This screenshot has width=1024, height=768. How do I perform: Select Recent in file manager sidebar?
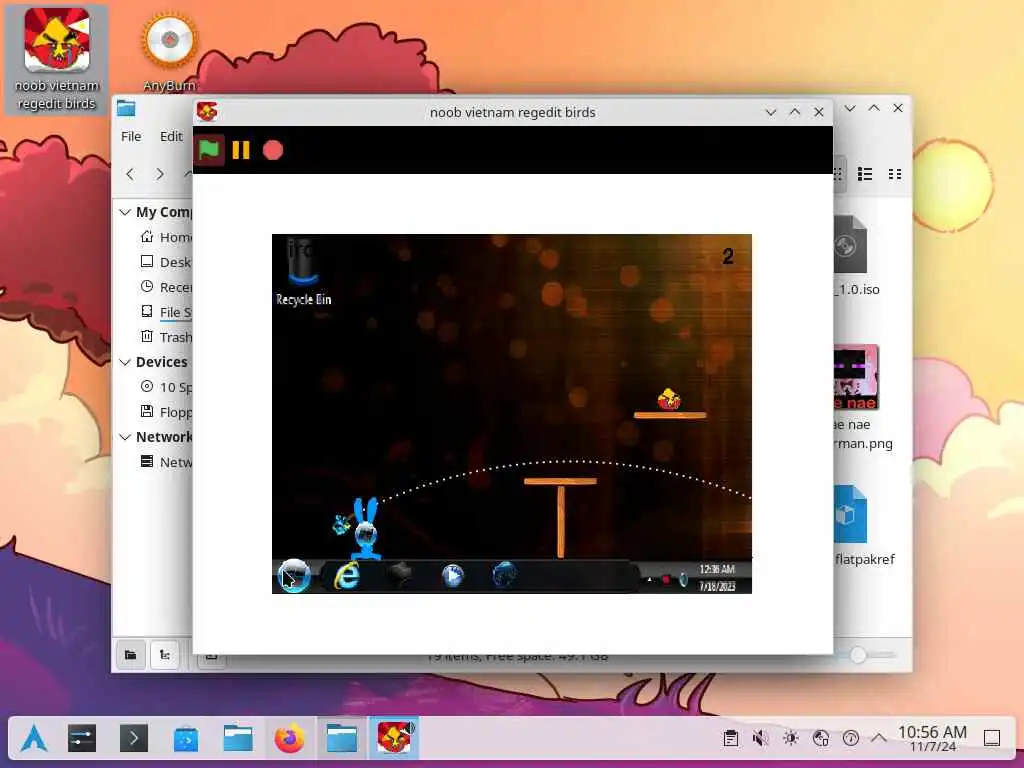166,287
